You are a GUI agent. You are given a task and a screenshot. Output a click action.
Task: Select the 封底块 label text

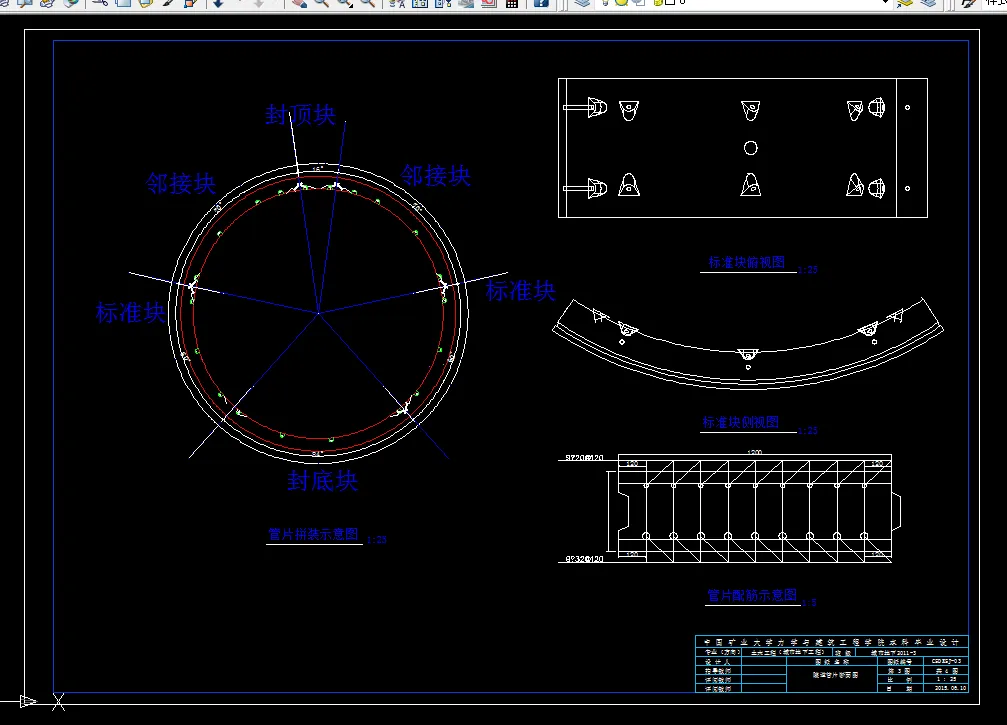coord(322,480)
